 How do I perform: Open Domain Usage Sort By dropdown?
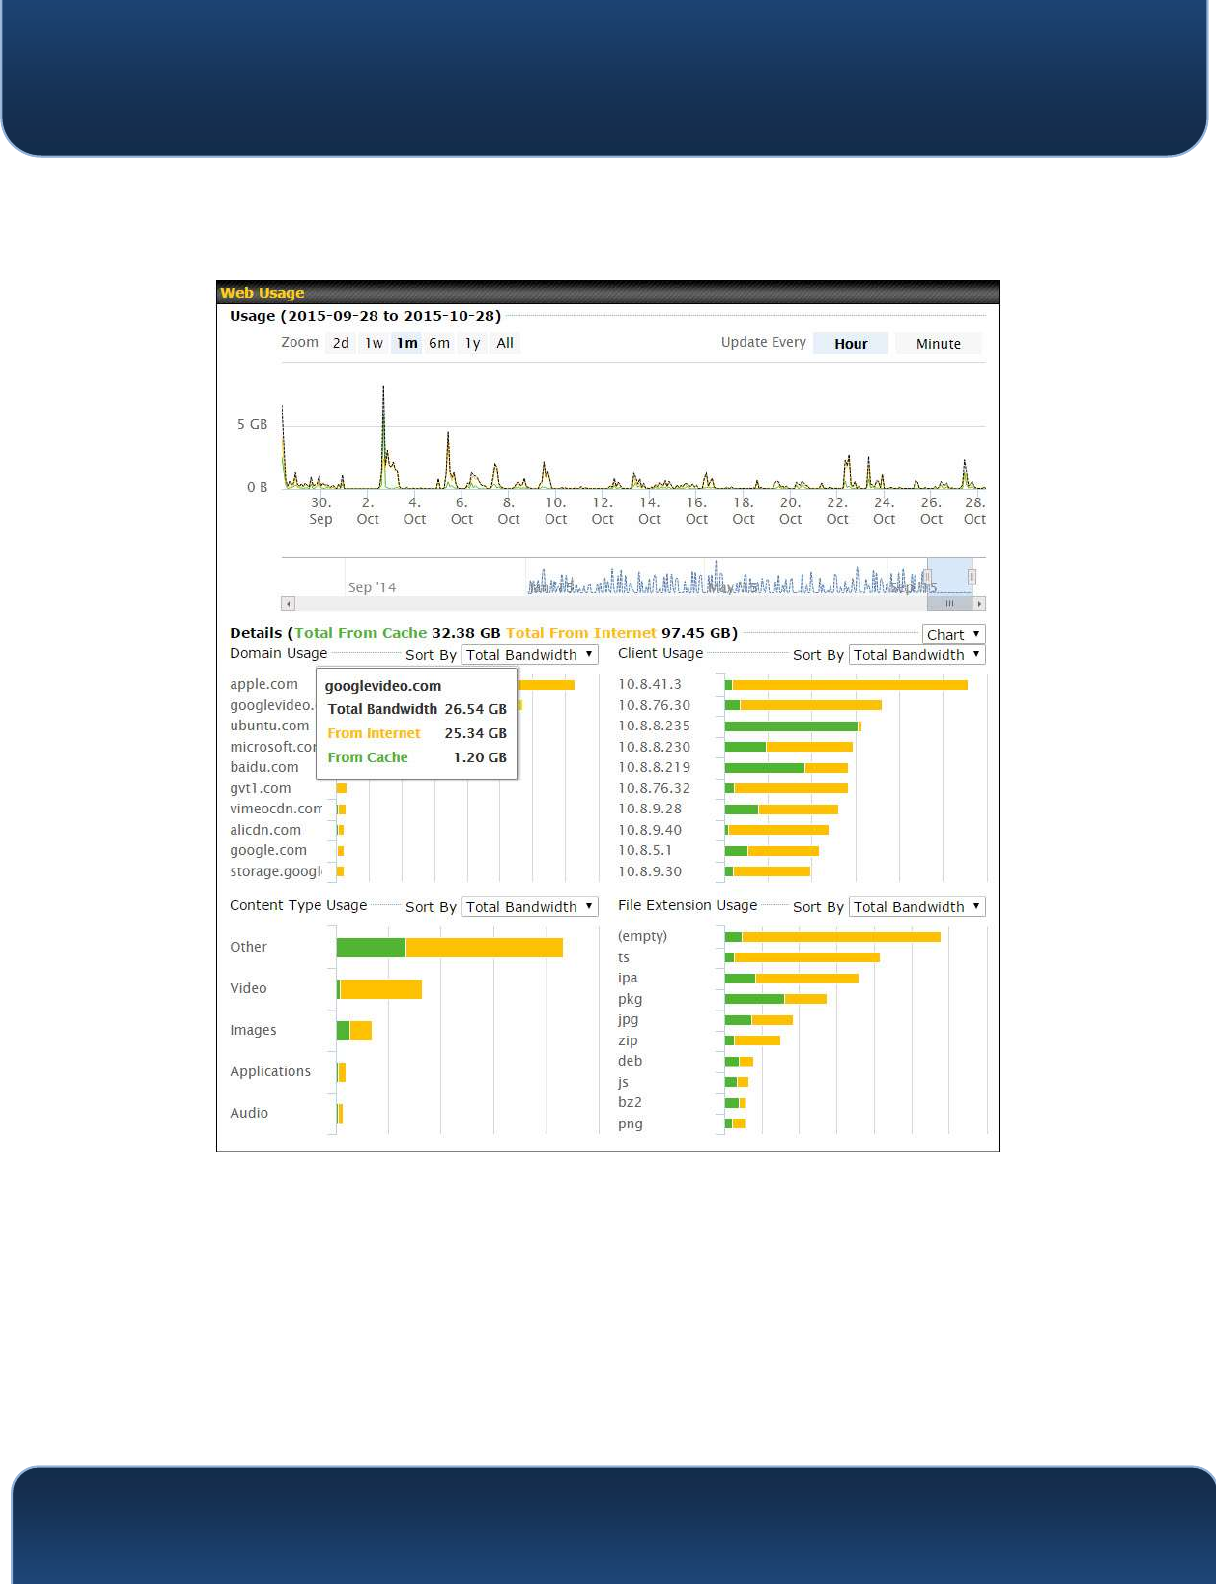coord(530,655)
